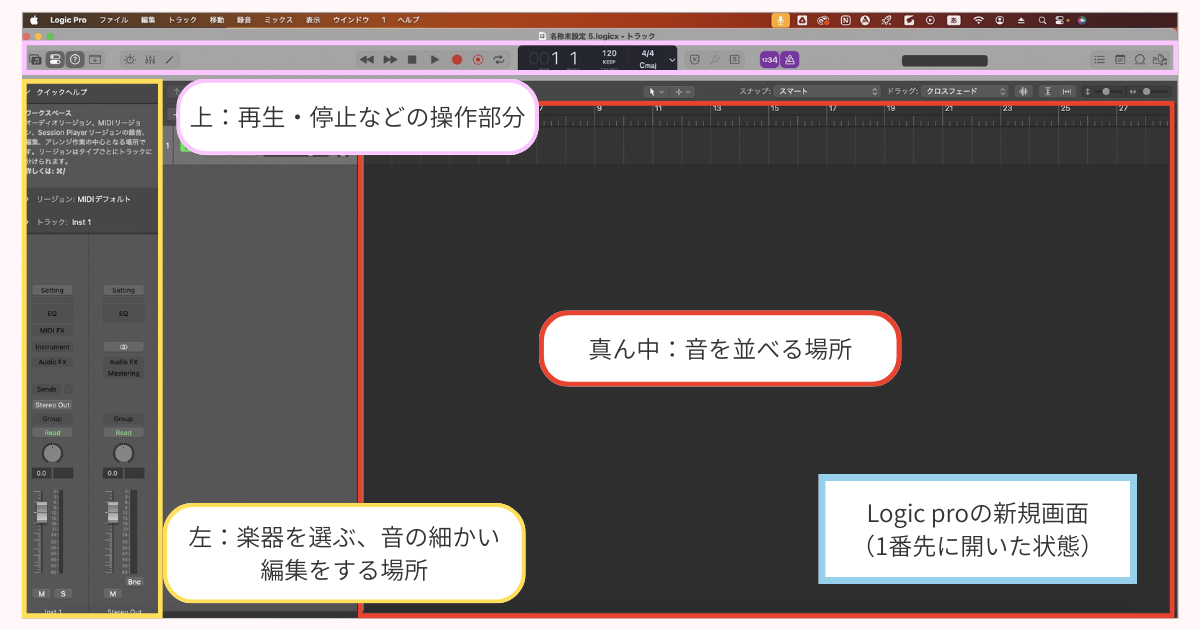Image resolution: width=1200 pixels, height=630 pixels.
Task: Click the Stop button in the transport
Action: [412, 60]
